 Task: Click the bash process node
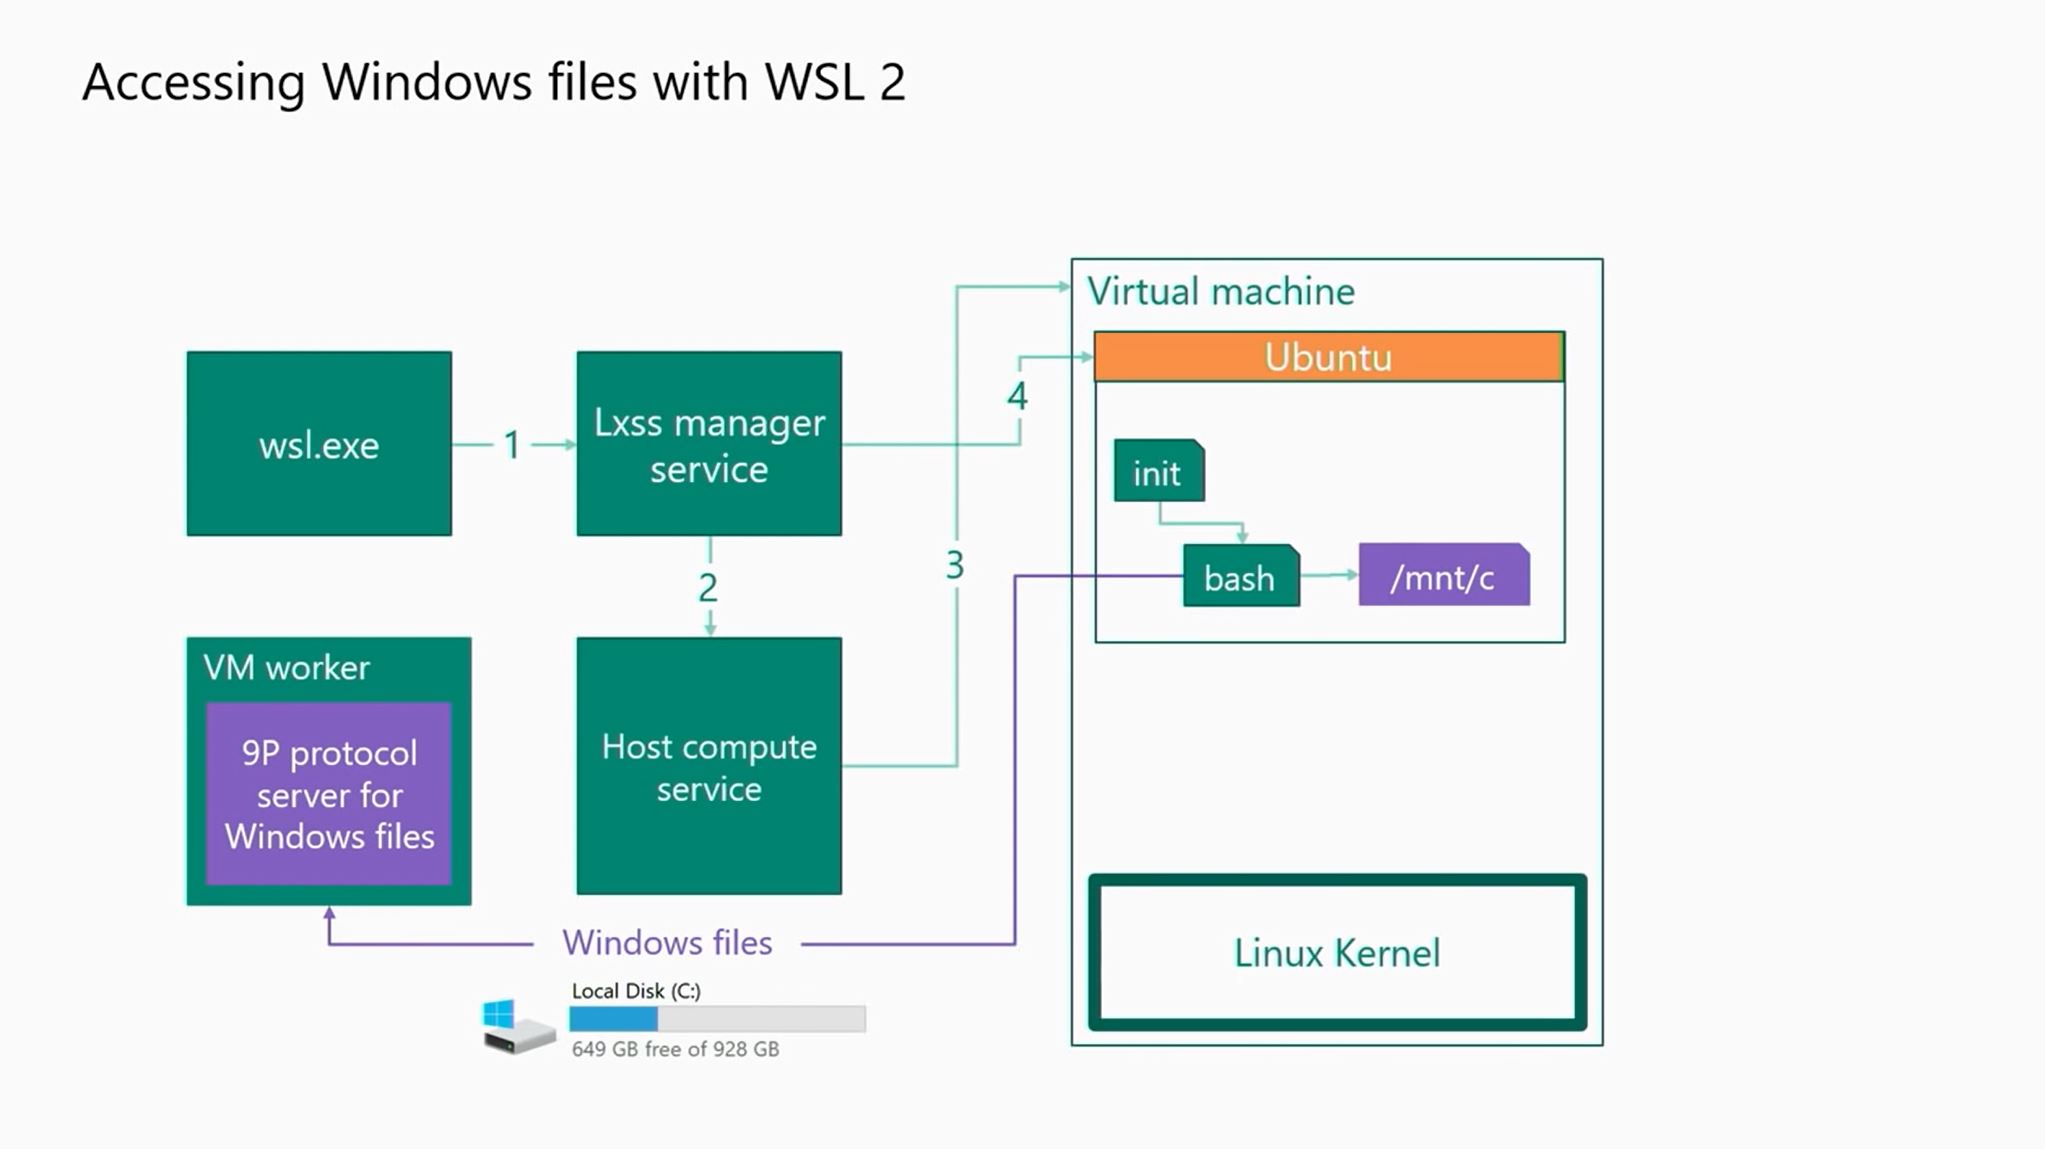[x=1241, y=576]
